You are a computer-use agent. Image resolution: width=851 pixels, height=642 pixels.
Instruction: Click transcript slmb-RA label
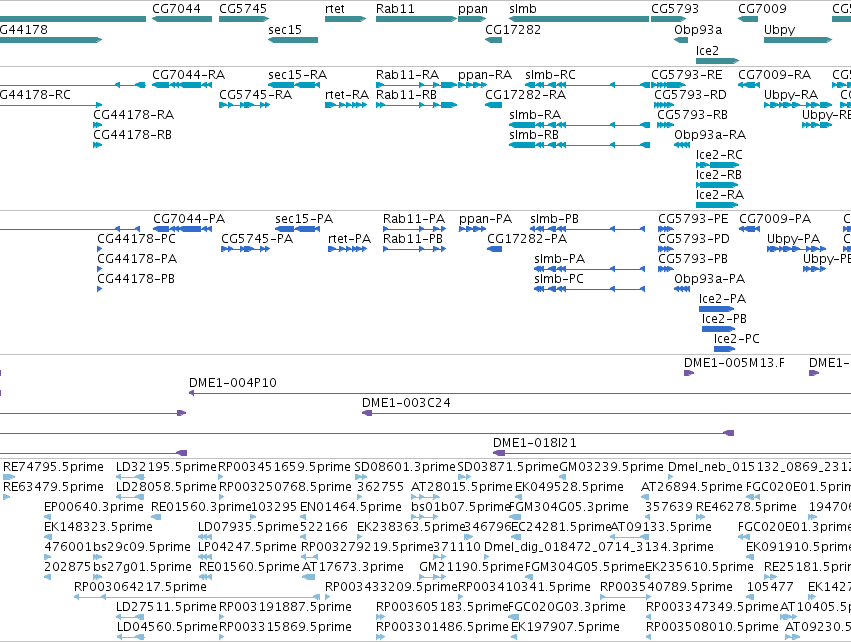(535, 115)
